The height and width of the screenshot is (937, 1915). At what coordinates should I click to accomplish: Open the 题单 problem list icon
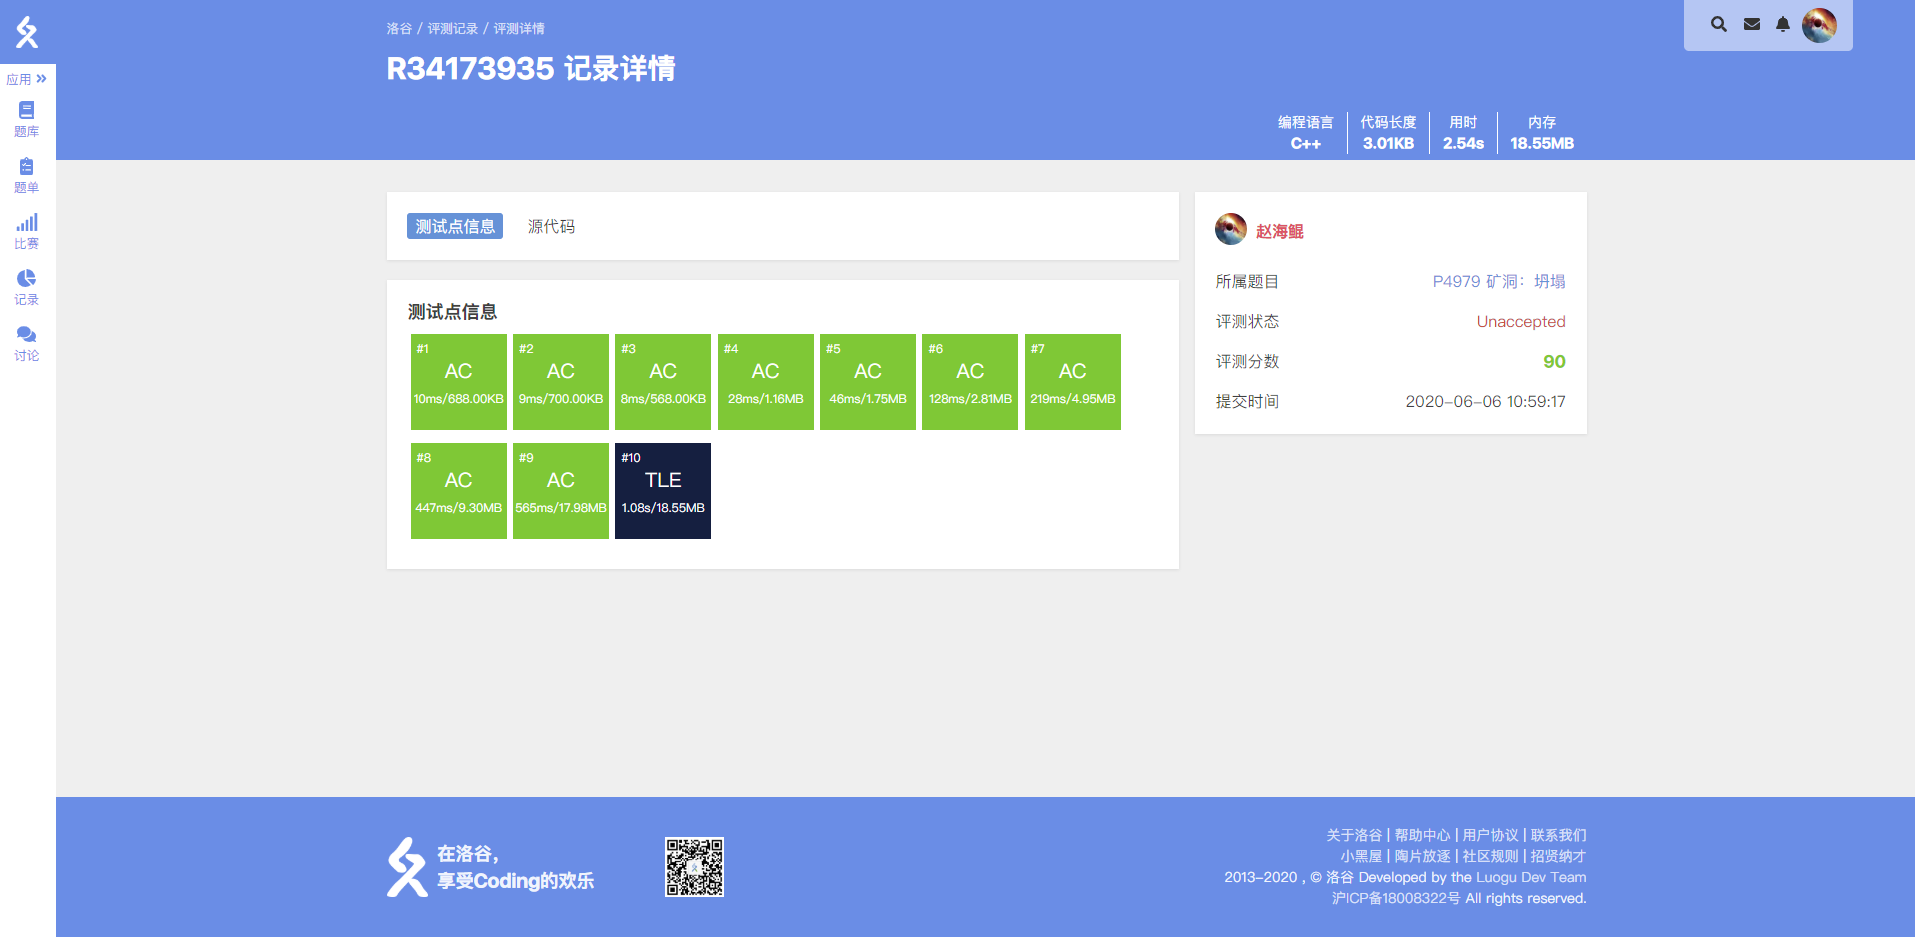tap(27, 174)
